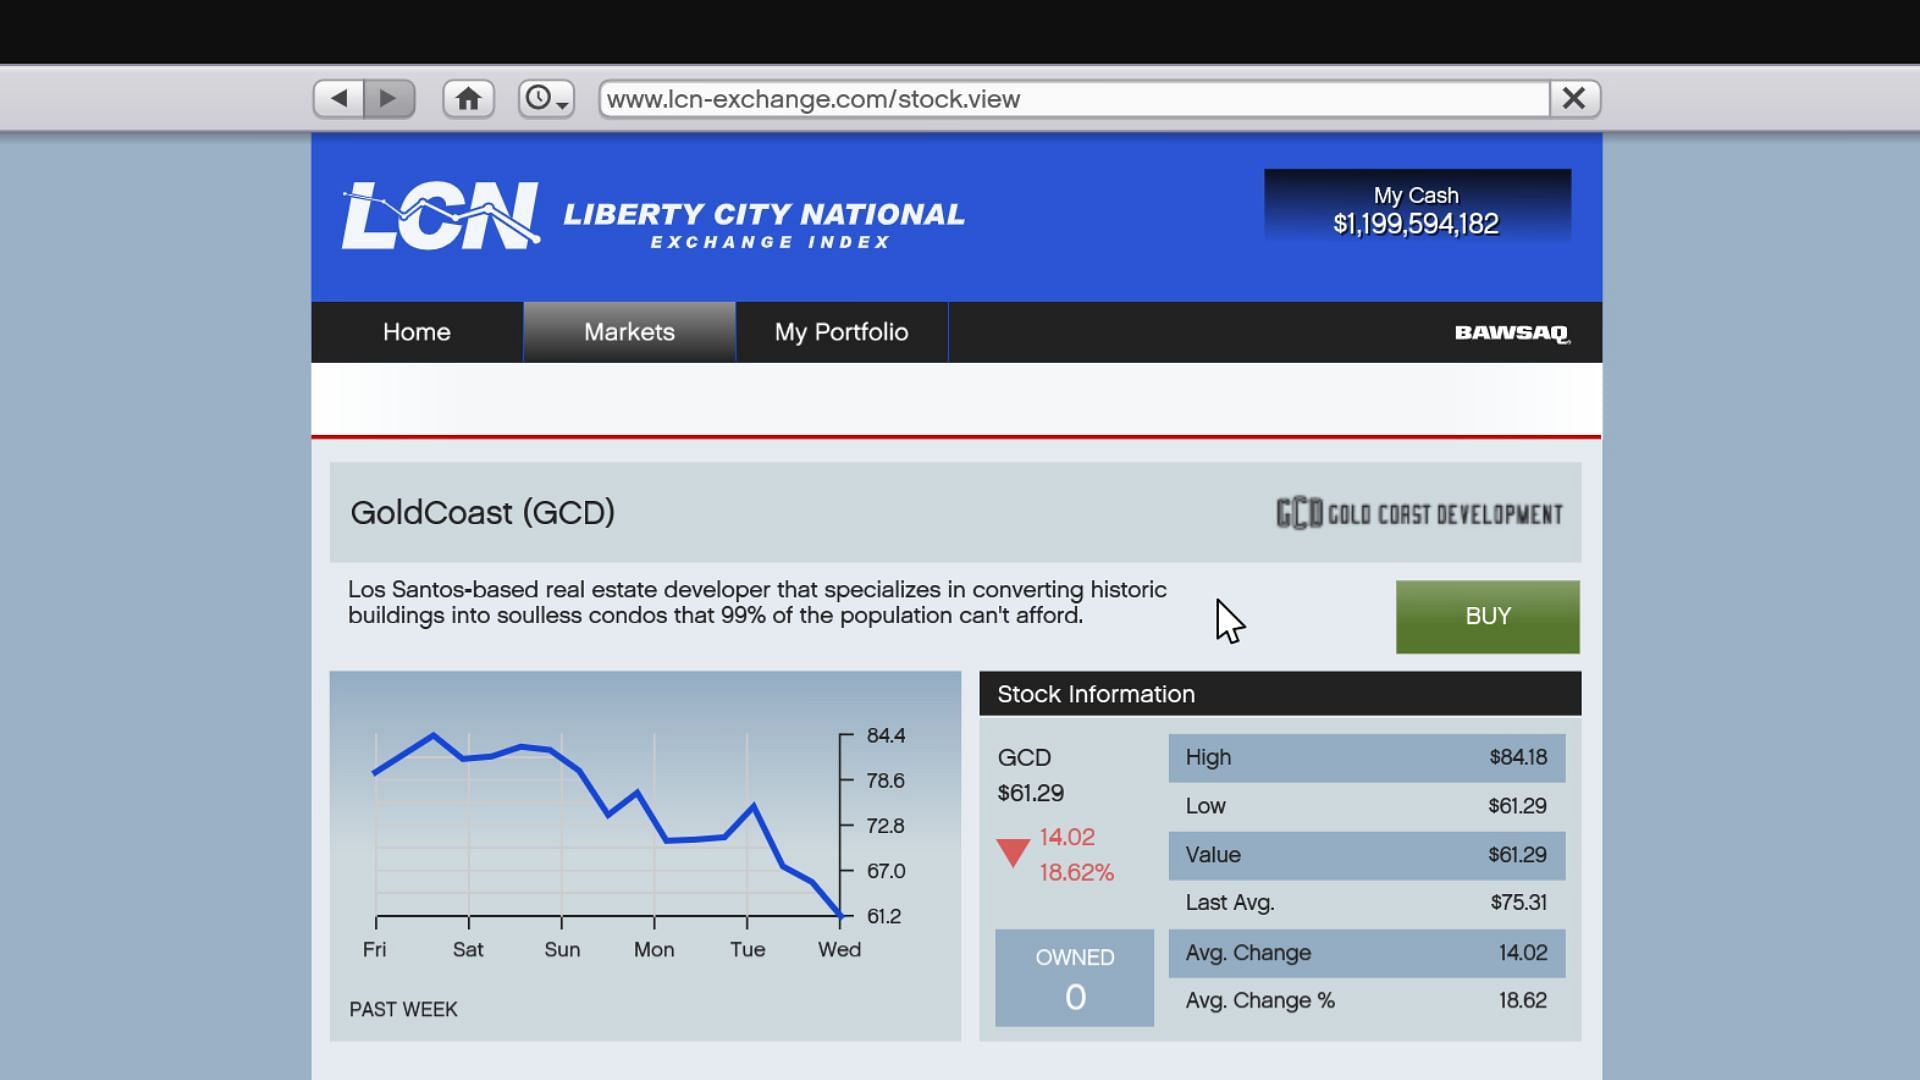Viewport: 1920px width, 1080px height.
Task: Select the Last Avg. $75.31 row
Action: click(1366, 903)
